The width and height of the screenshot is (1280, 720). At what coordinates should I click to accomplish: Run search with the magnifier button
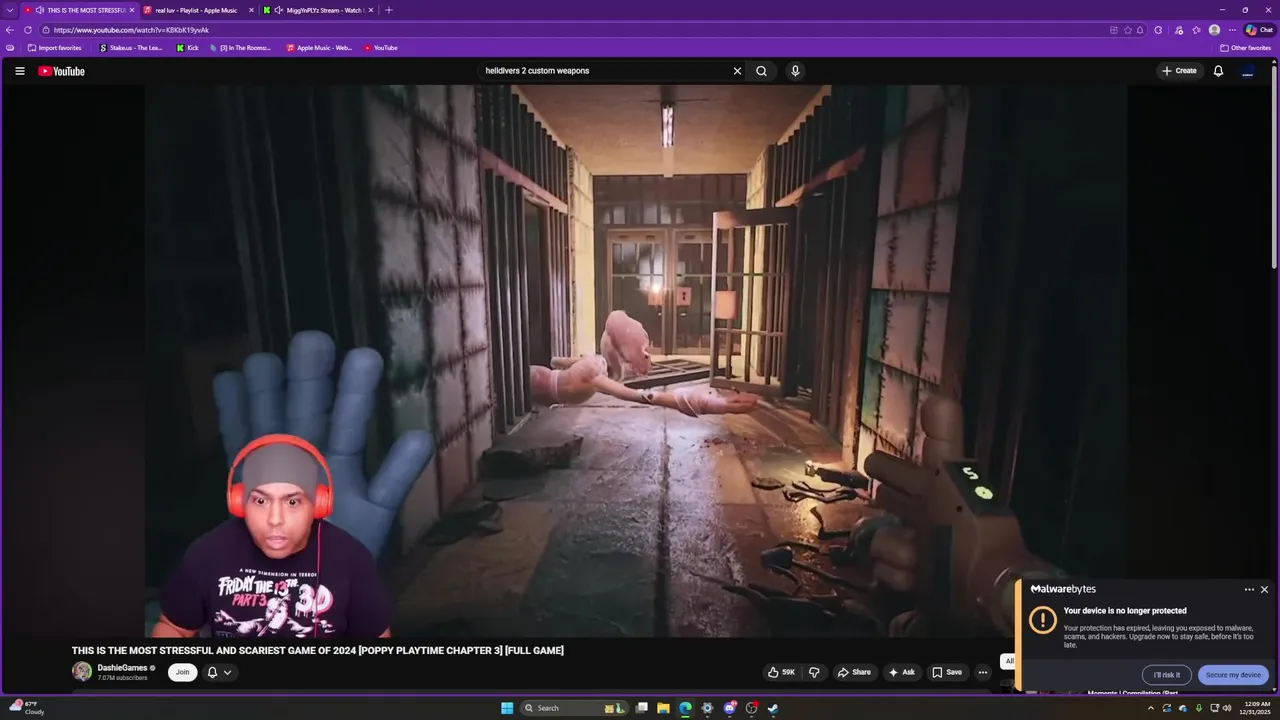(761, 71)
